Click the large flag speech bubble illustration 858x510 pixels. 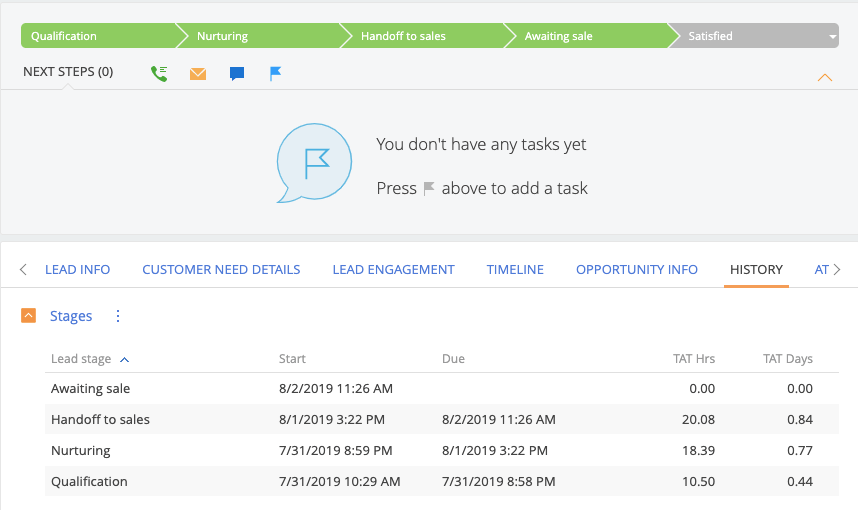point(313,163)
